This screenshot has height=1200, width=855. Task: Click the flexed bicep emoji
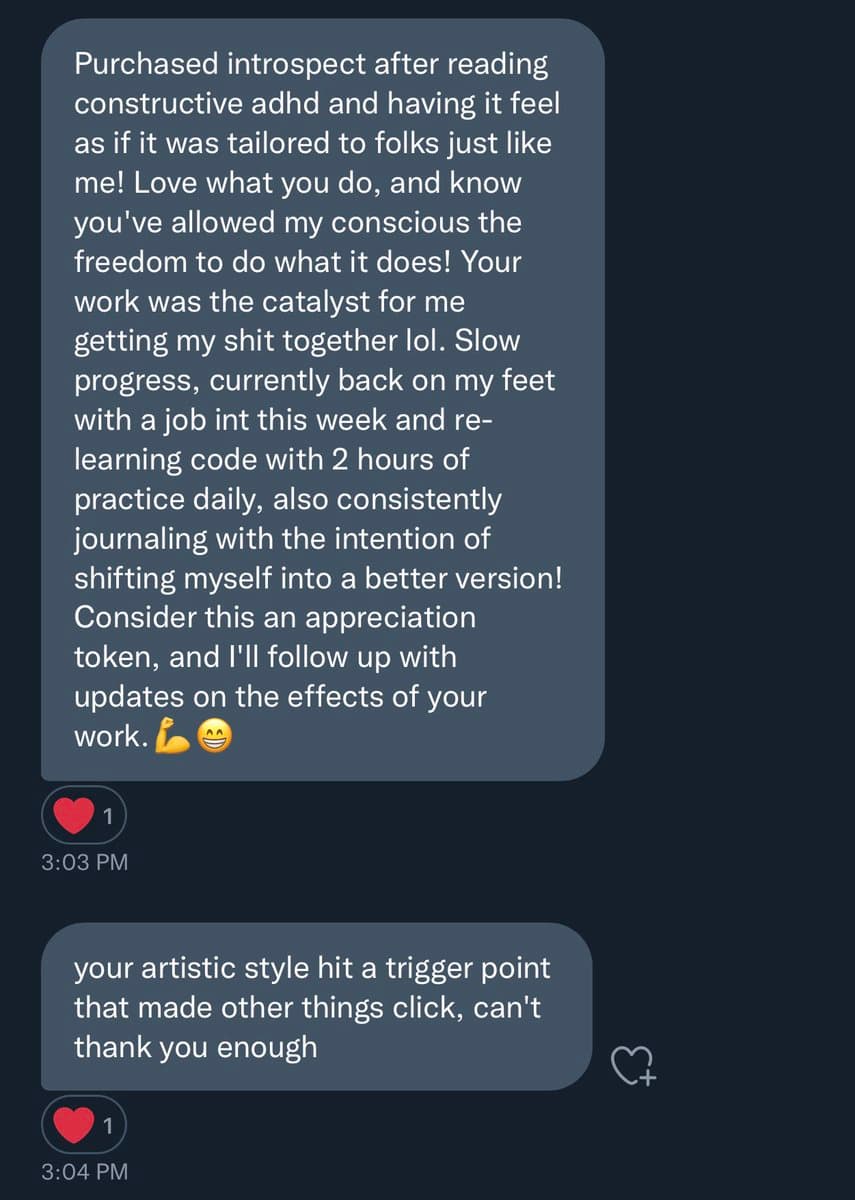[x=173, y=737]
